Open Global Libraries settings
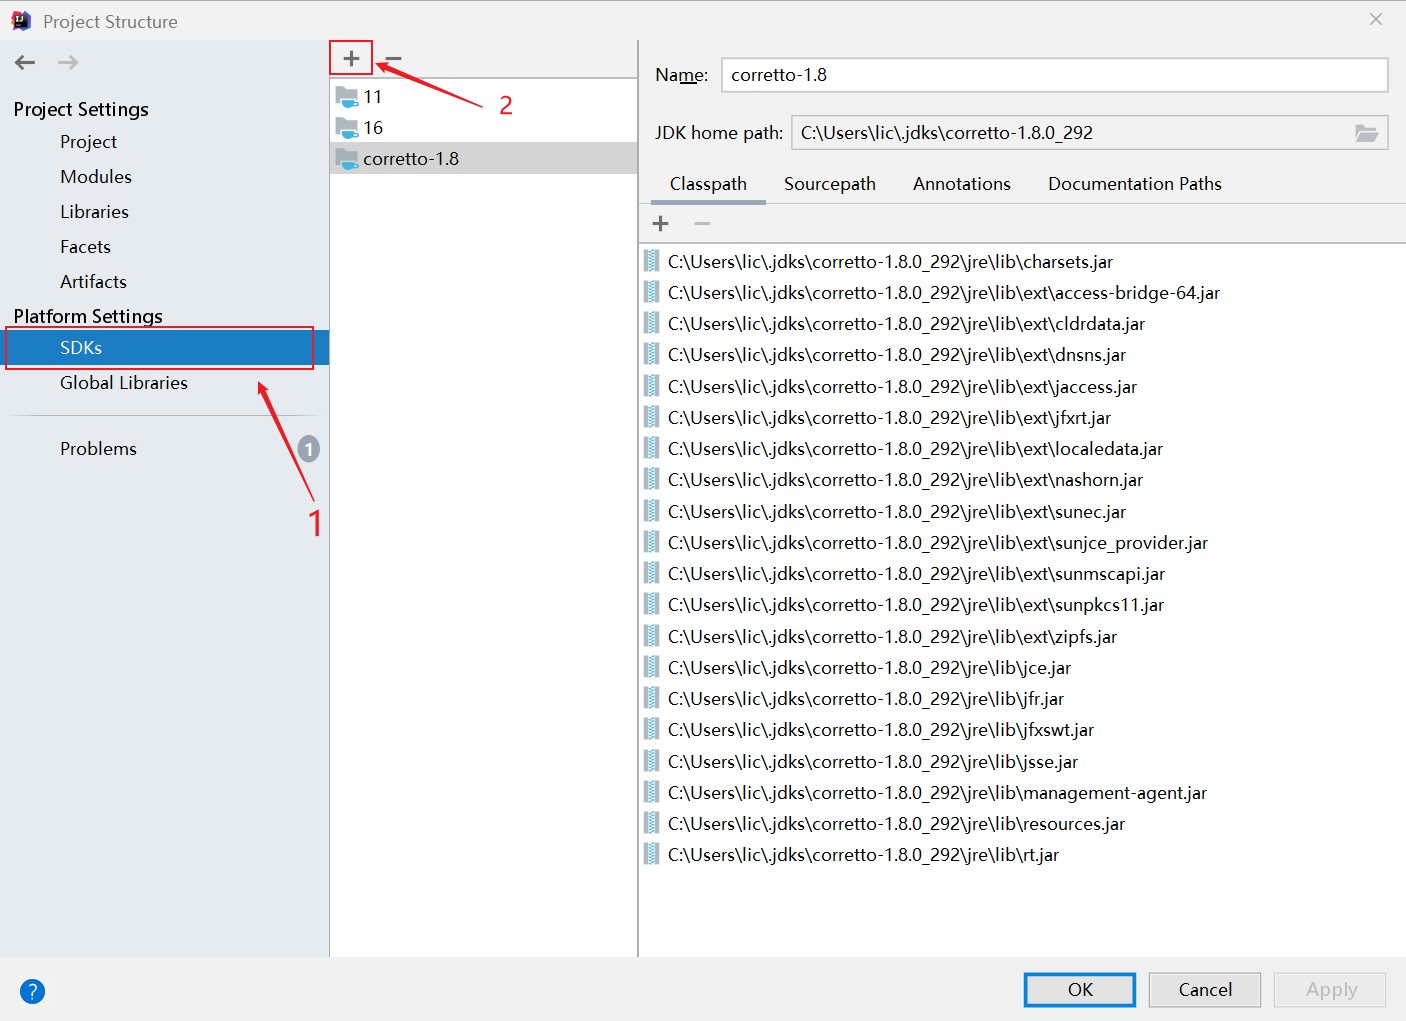 coord(124,383)
